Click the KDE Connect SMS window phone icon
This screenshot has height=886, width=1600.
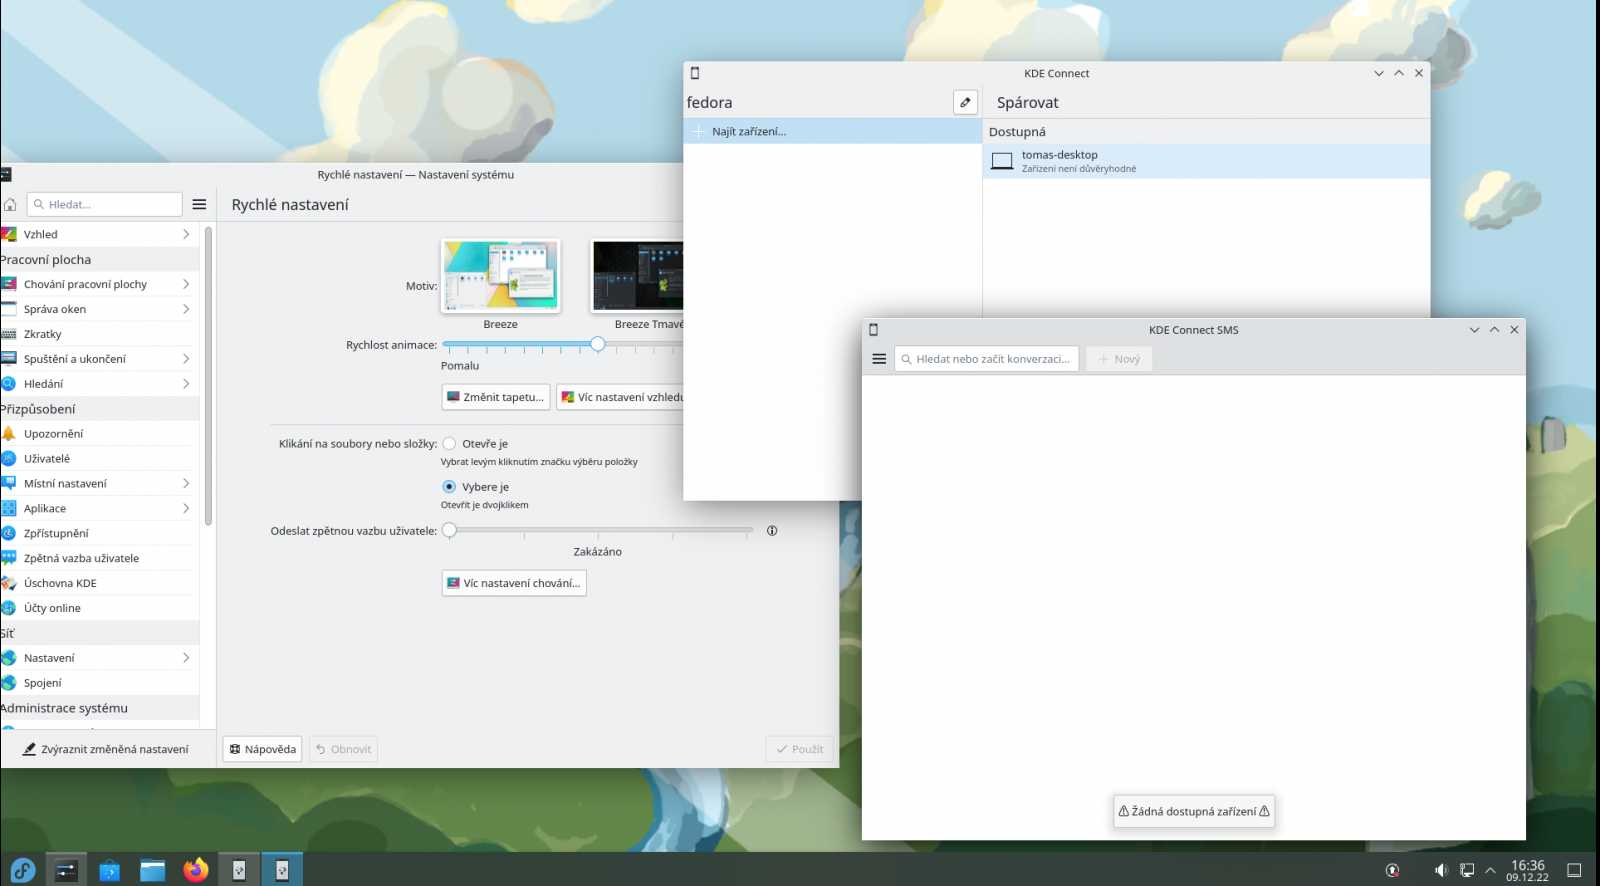coord(873,330)
